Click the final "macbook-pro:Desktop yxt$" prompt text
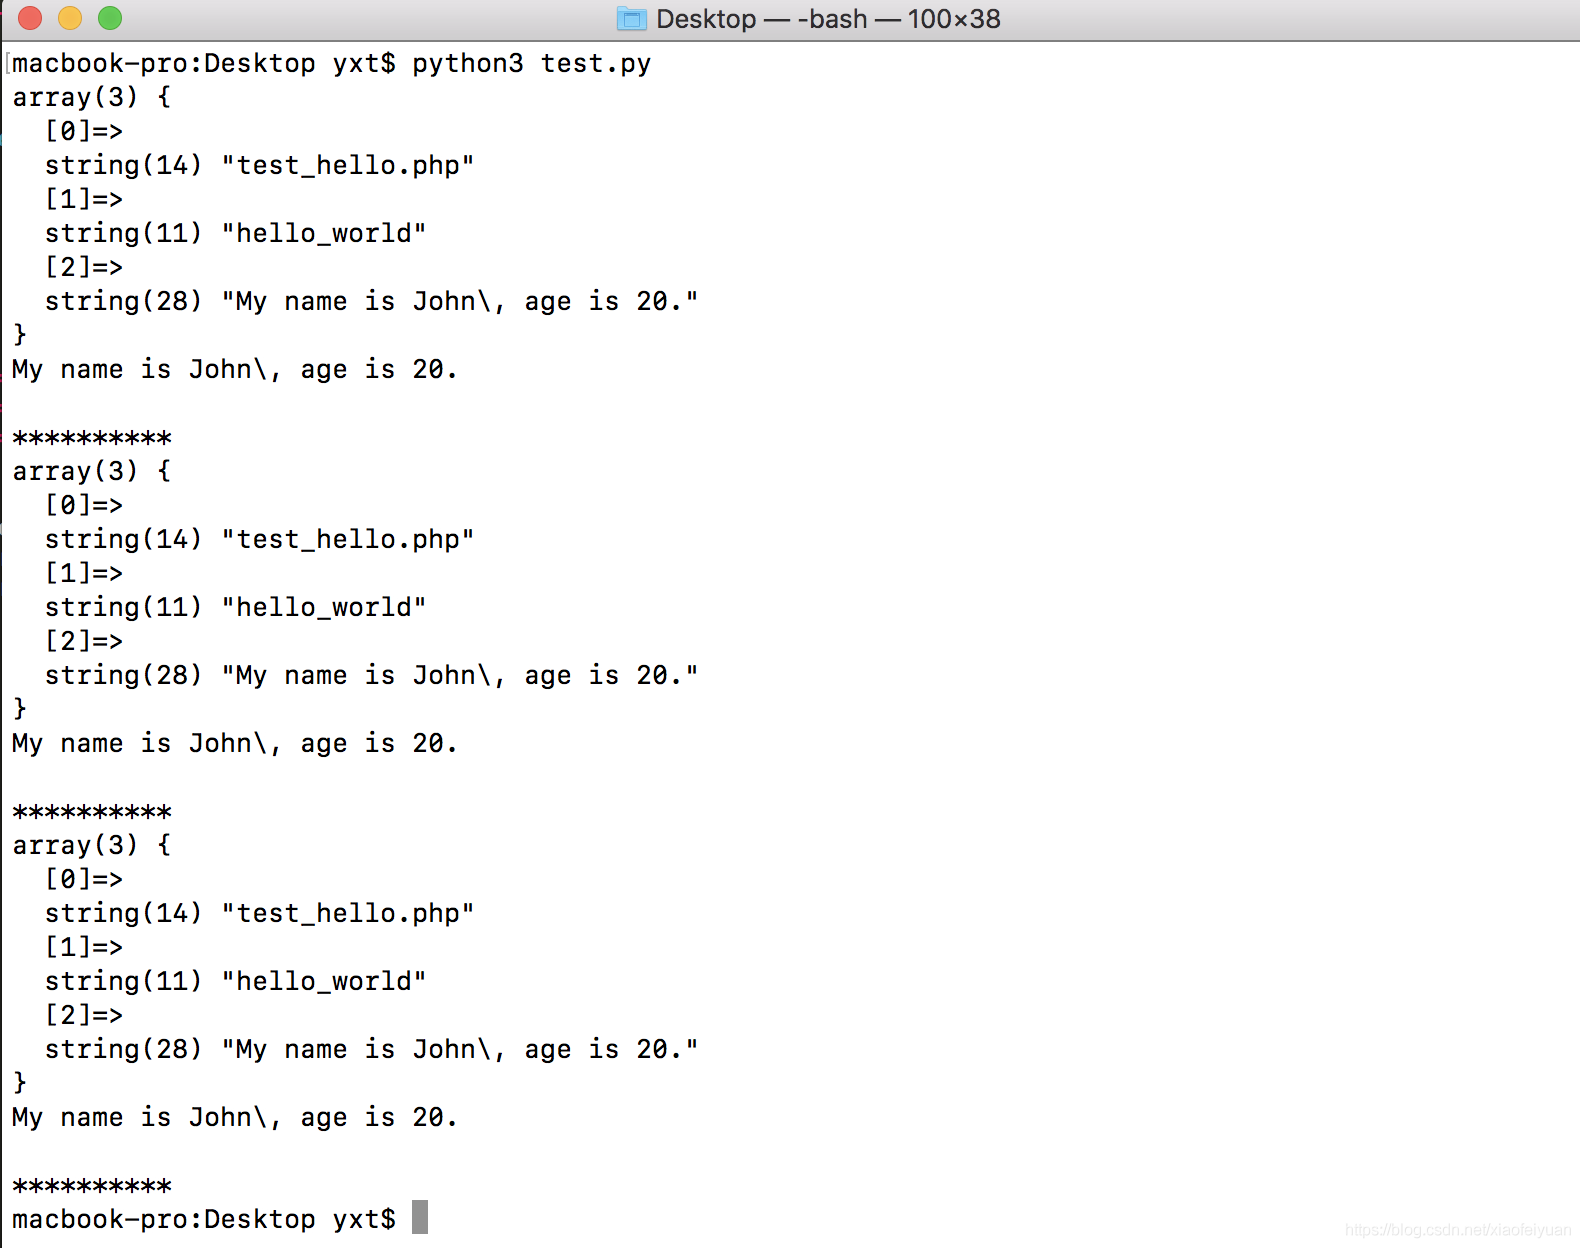Screen dimensions: 1580x1248 coord(203,1219)
